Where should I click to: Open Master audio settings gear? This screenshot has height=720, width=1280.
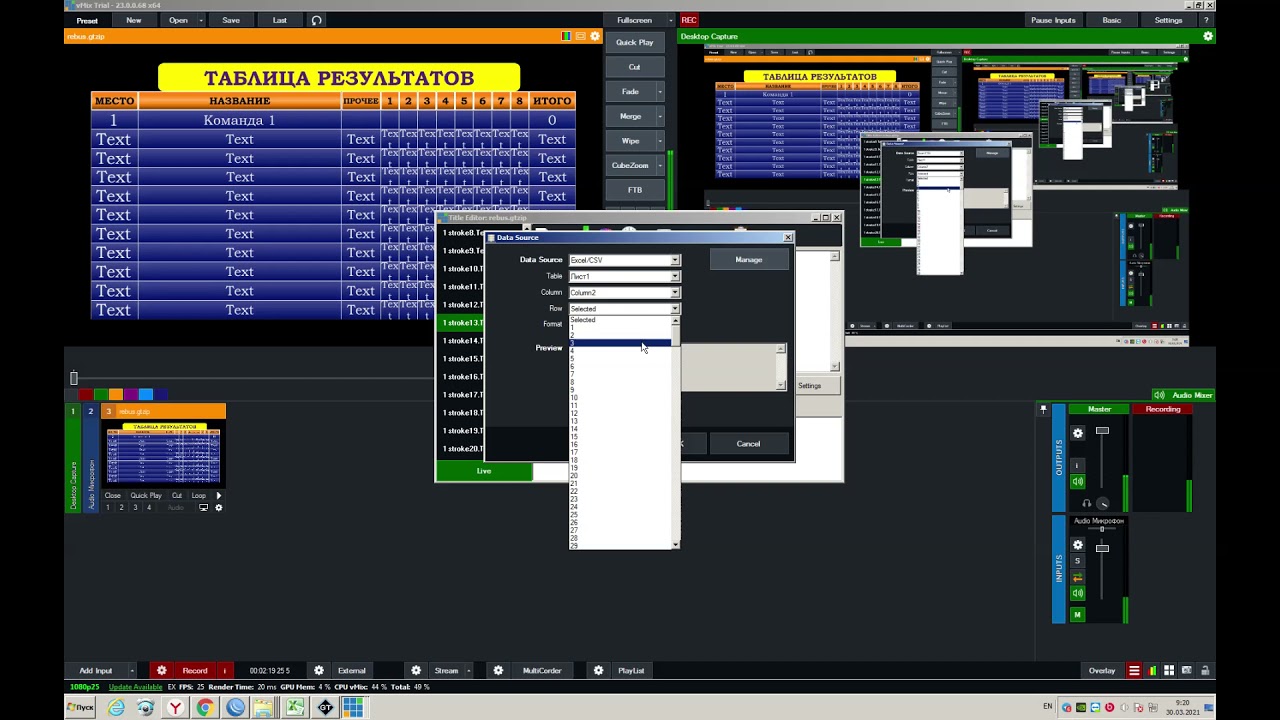(1078, 433)
